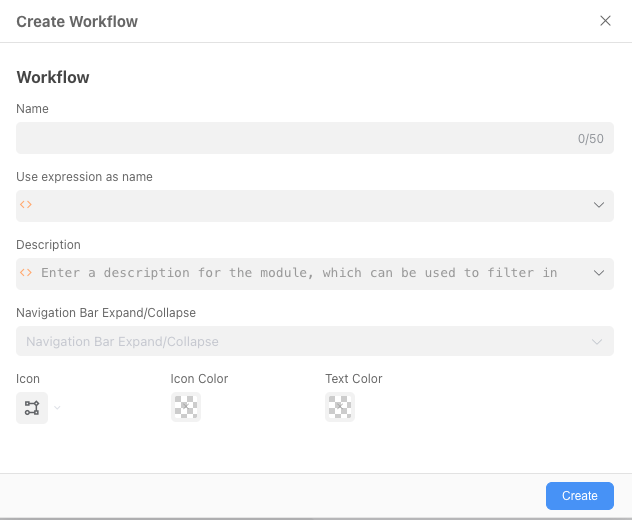The width and height of the screenshot is (632, 520).
Task: Expand the Use expression as name dropdown arrow
Action: tap(599, 205)
